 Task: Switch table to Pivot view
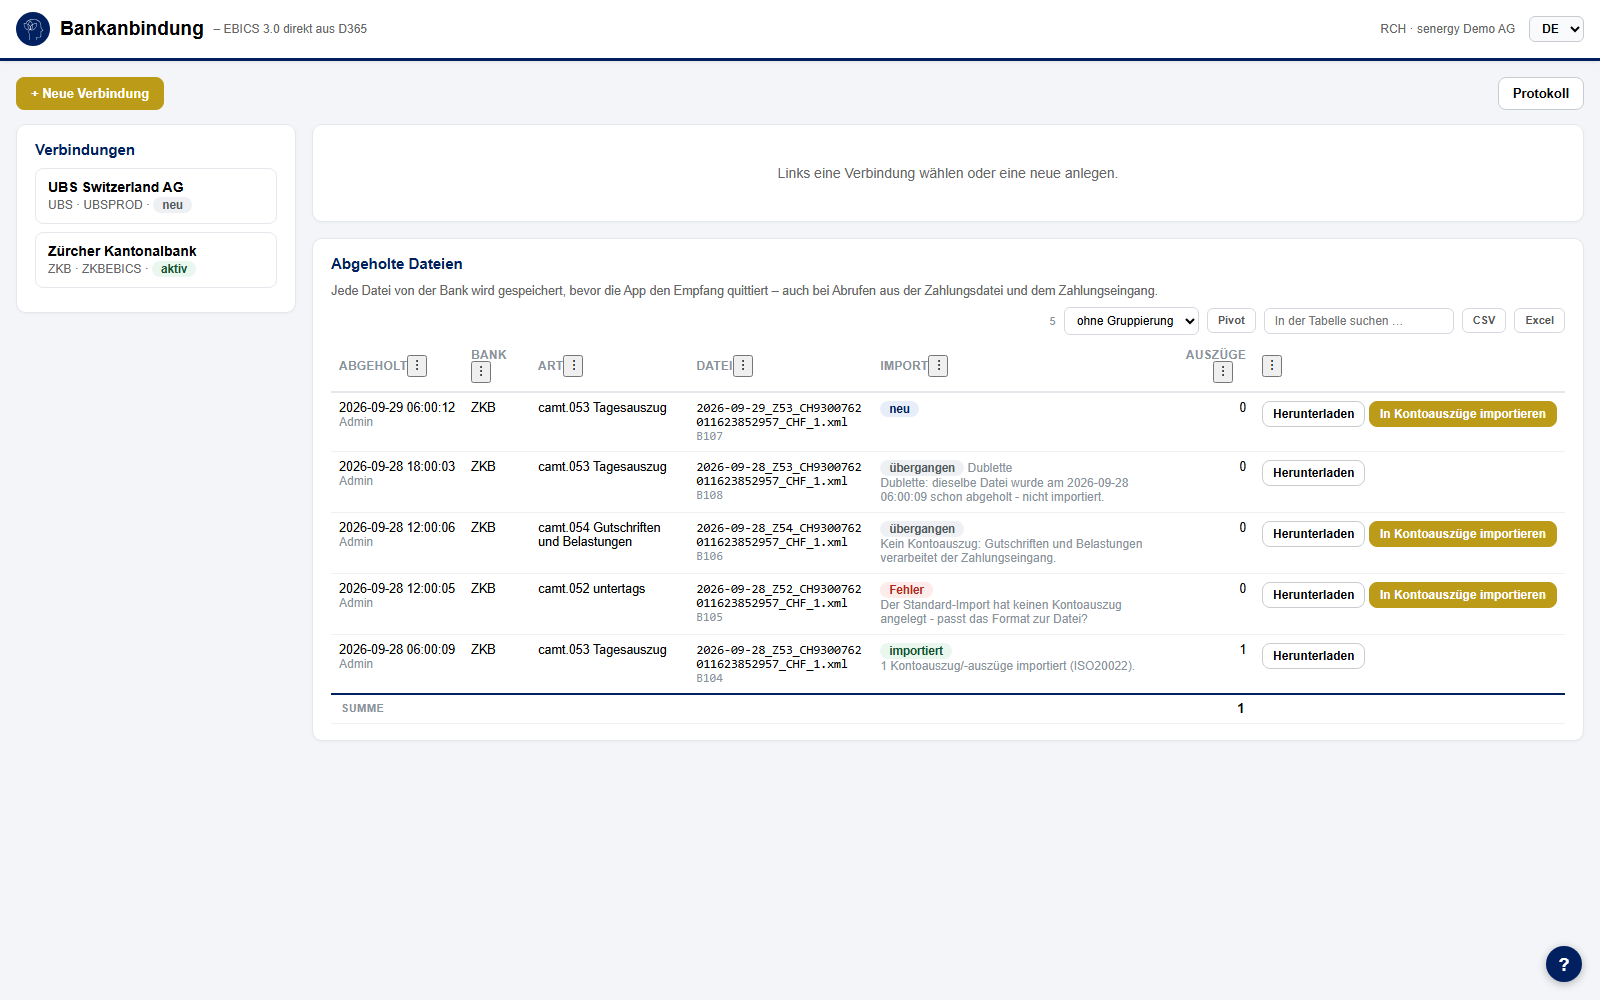(1231, 321)
